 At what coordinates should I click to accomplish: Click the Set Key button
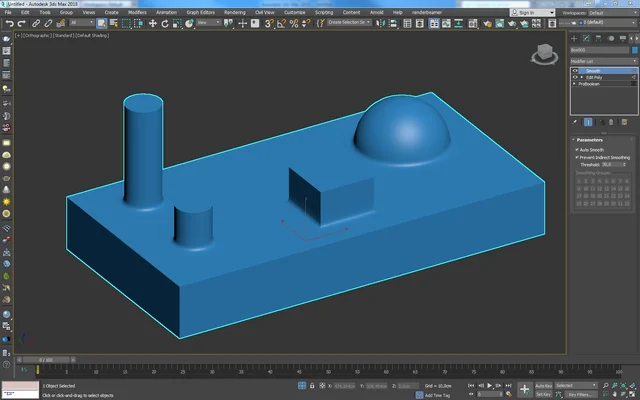[x=543, y=394]
